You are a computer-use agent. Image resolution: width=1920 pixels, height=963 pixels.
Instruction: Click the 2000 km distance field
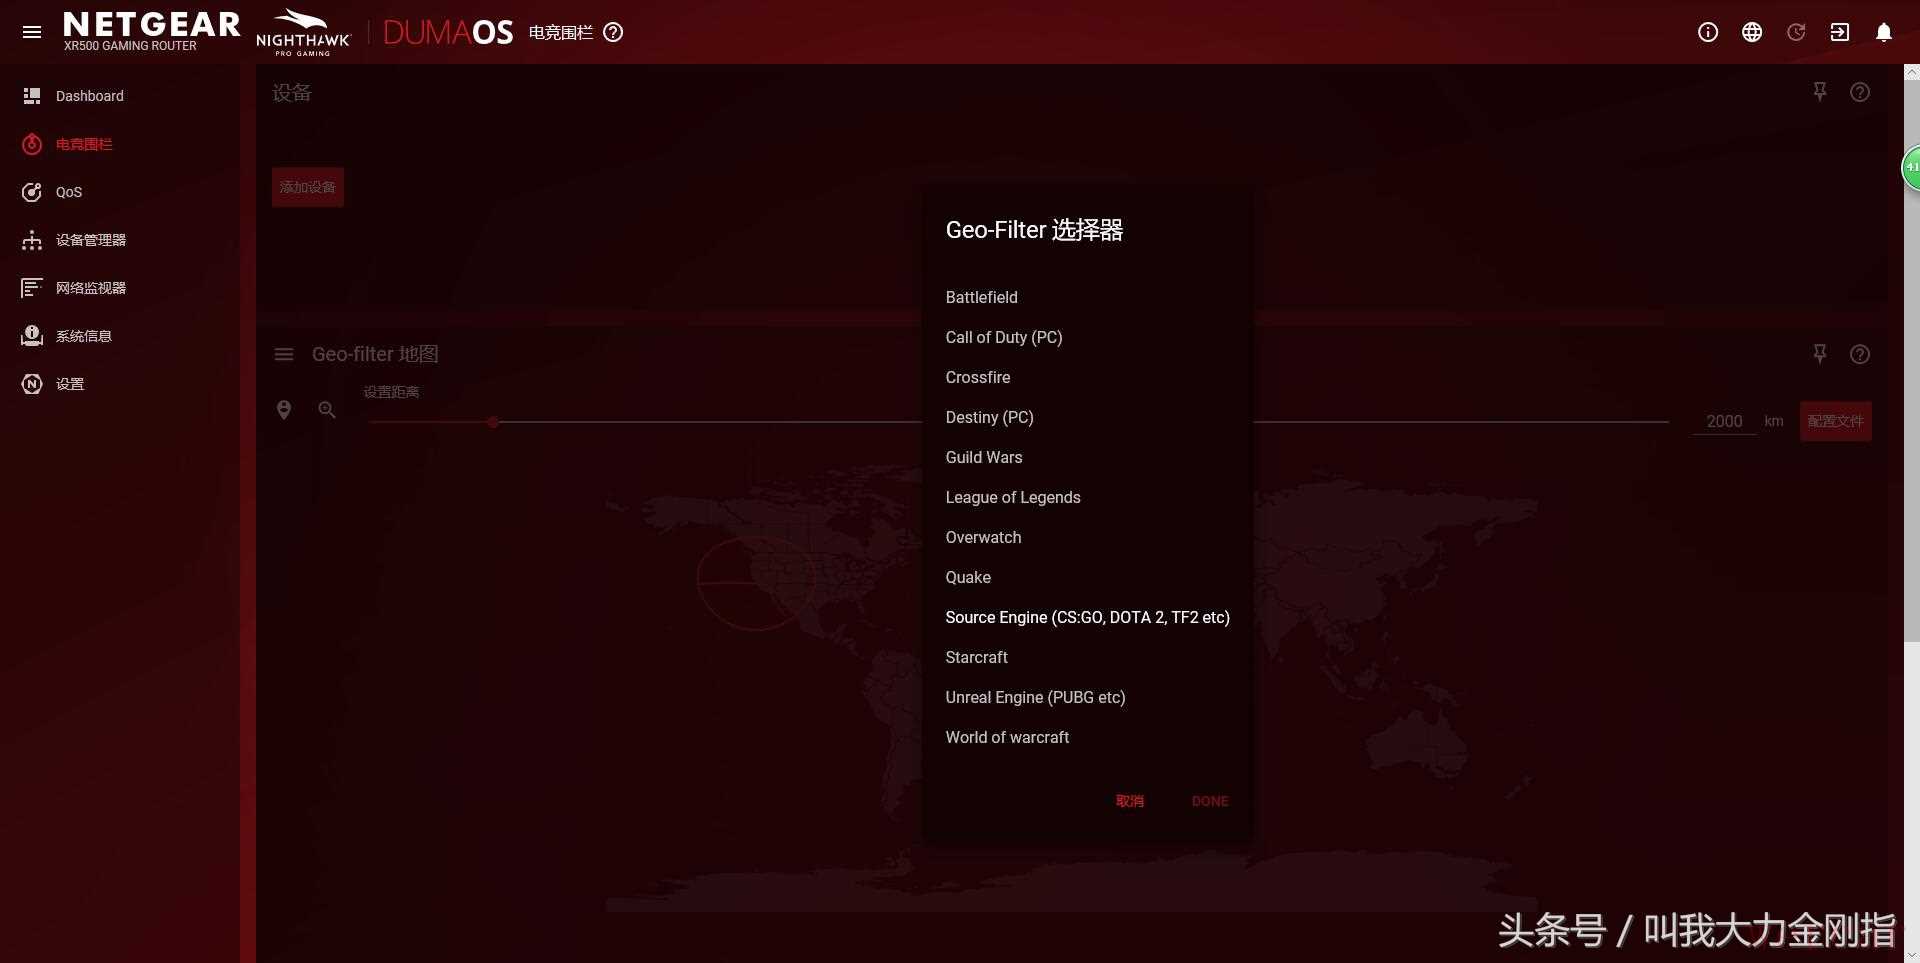pos(1724,421)
